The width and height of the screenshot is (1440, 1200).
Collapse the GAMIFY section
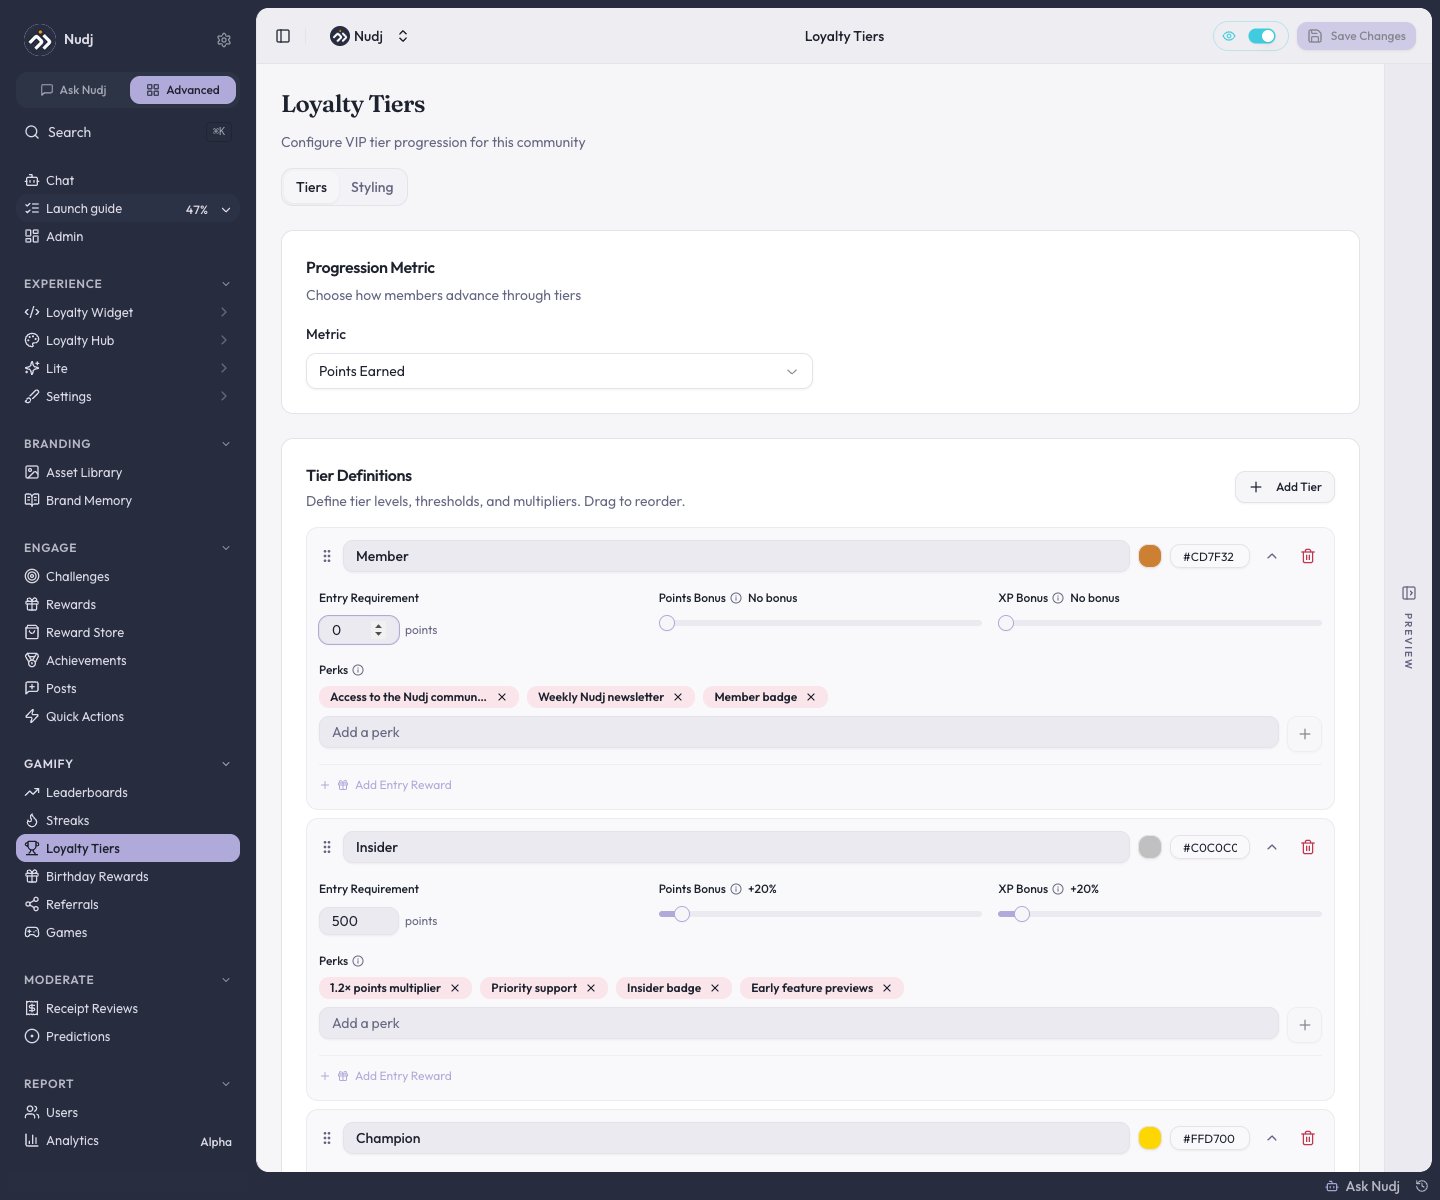(x=226, y=764)
